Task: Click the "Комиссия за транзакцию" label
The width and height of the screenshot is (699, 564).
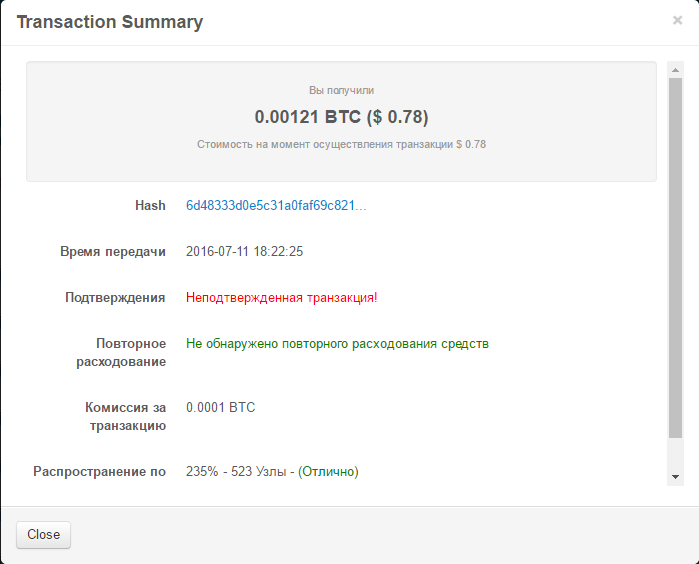Action: pos(125,416)
